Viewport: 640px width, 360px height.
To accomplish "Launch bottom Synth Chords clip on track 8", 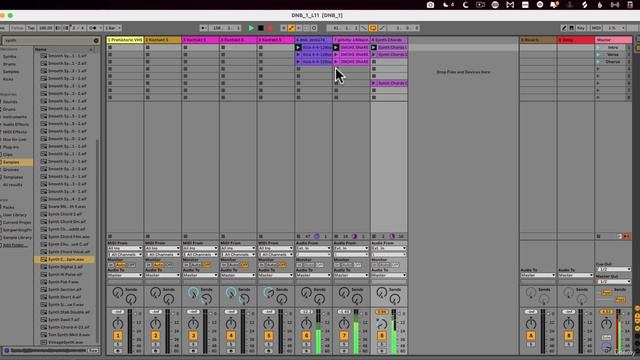I will (373, 83).
